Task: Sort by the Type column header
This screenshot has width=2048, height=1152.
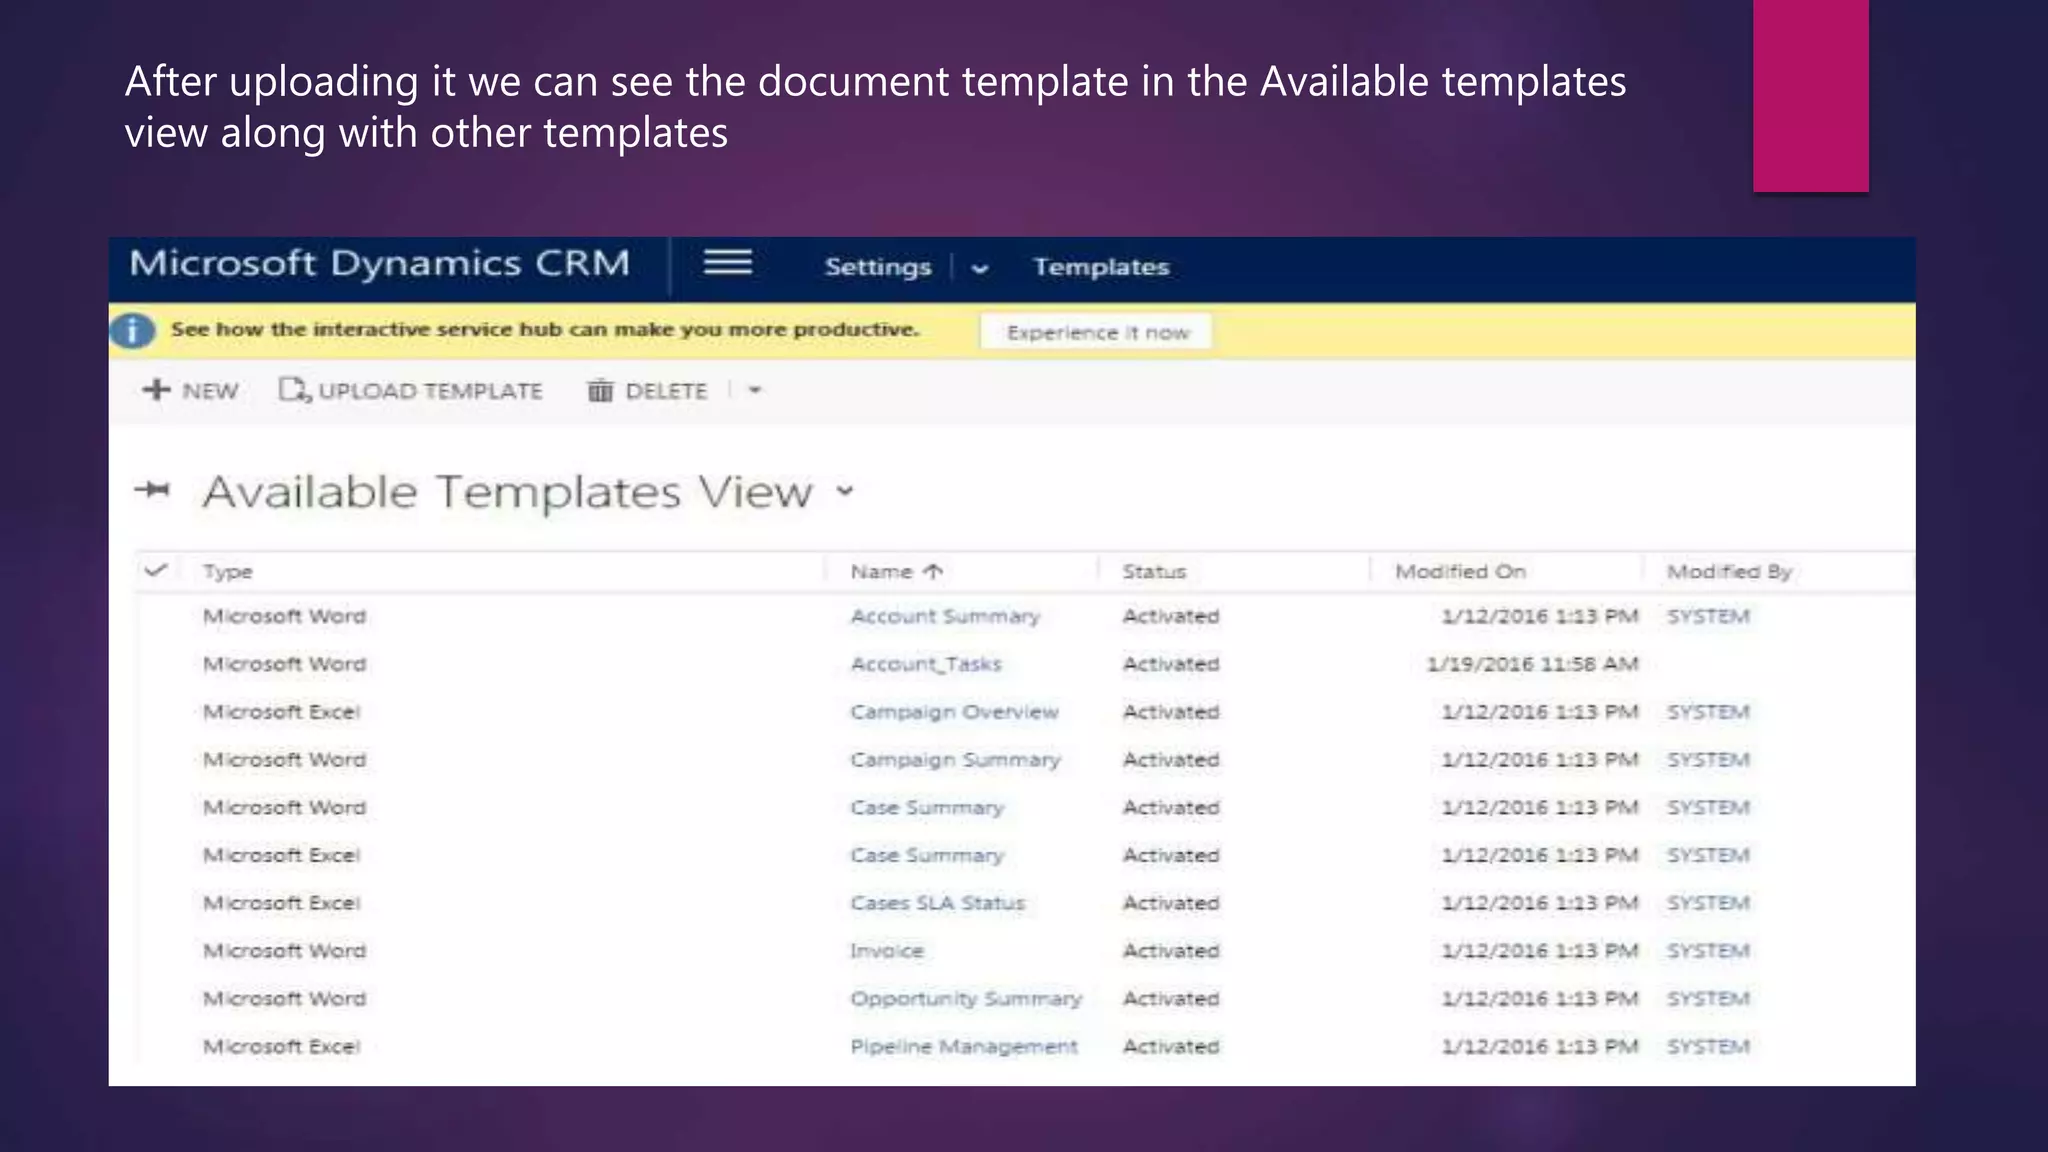Action: [x=228, y=572]
